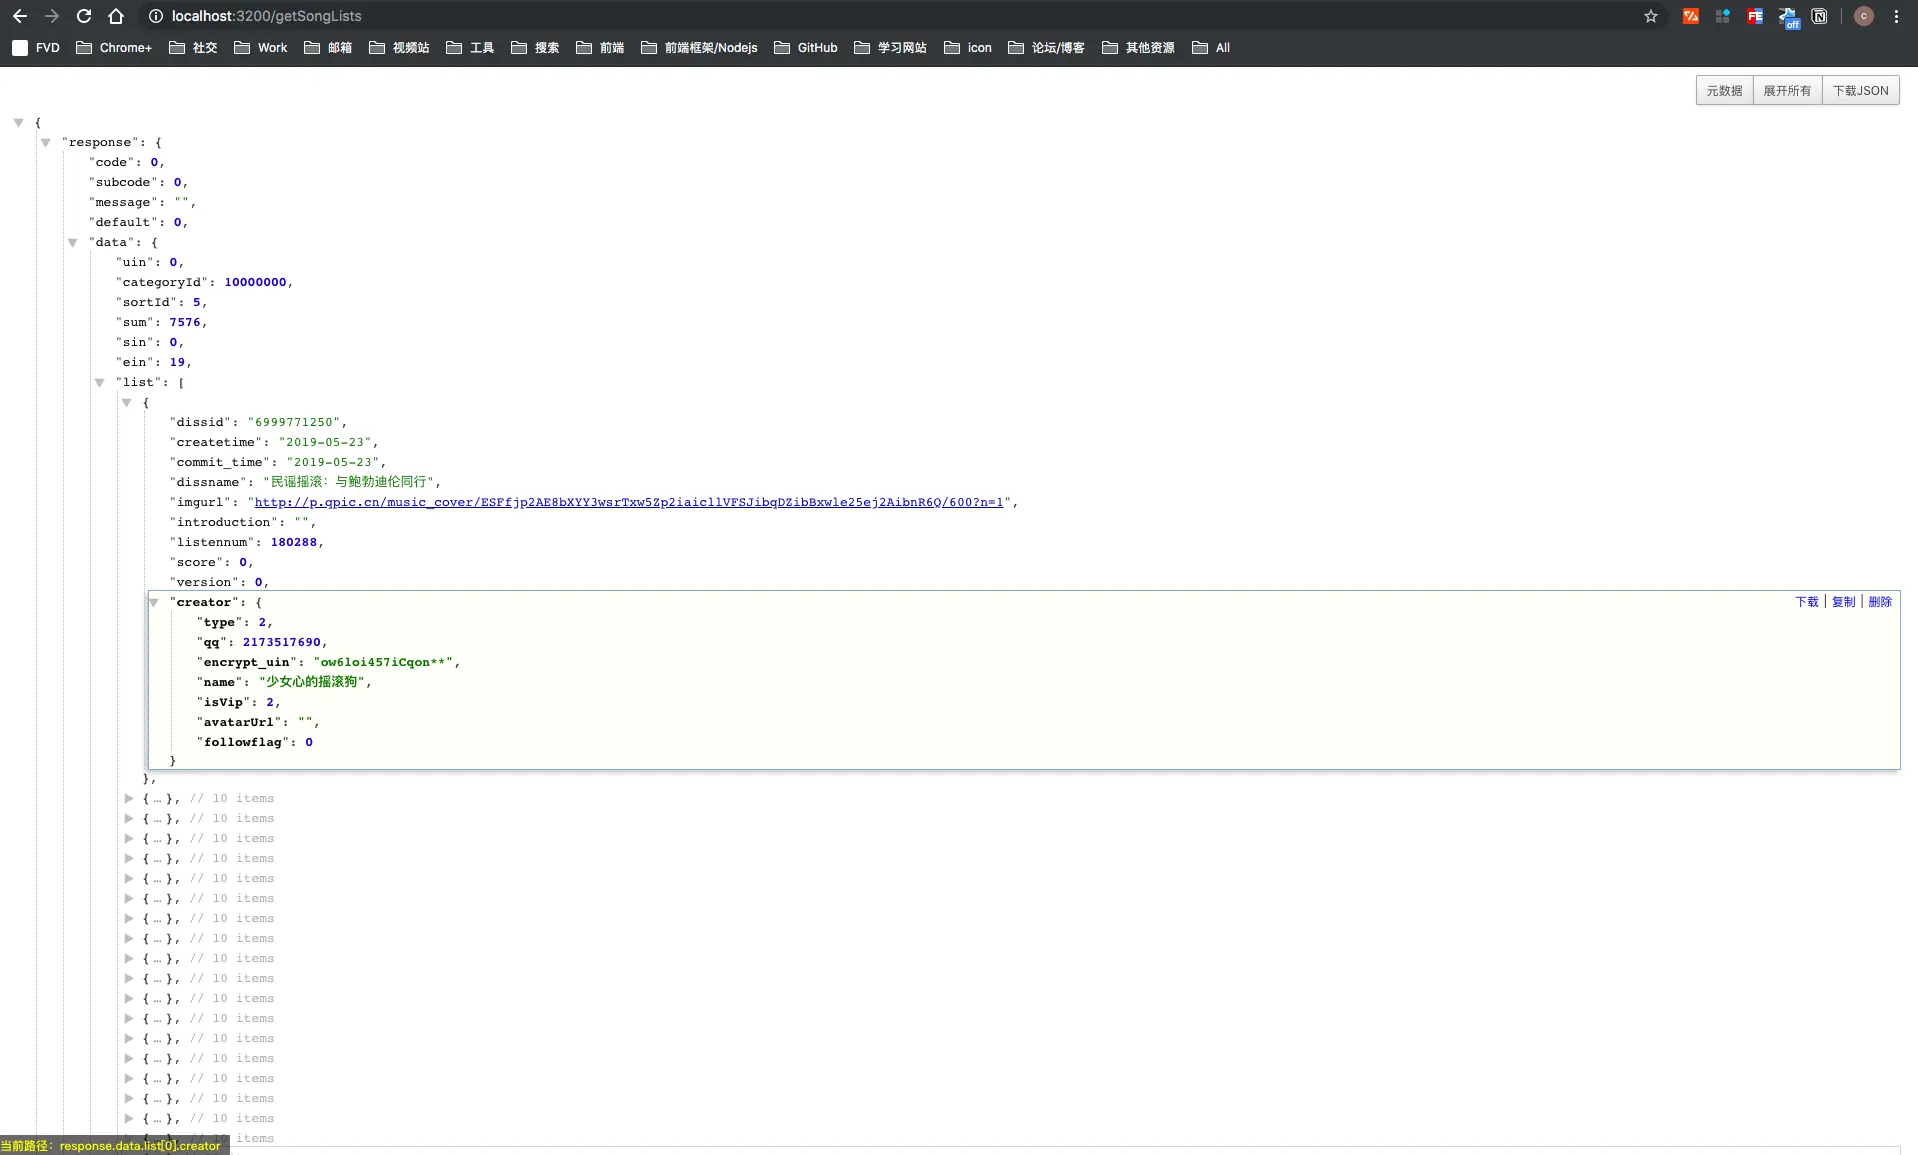This screenshot has height=1155, width=1918.
Task: Click the 下载JSON button
Action: pyautogui.click(x=1860, y=90)
